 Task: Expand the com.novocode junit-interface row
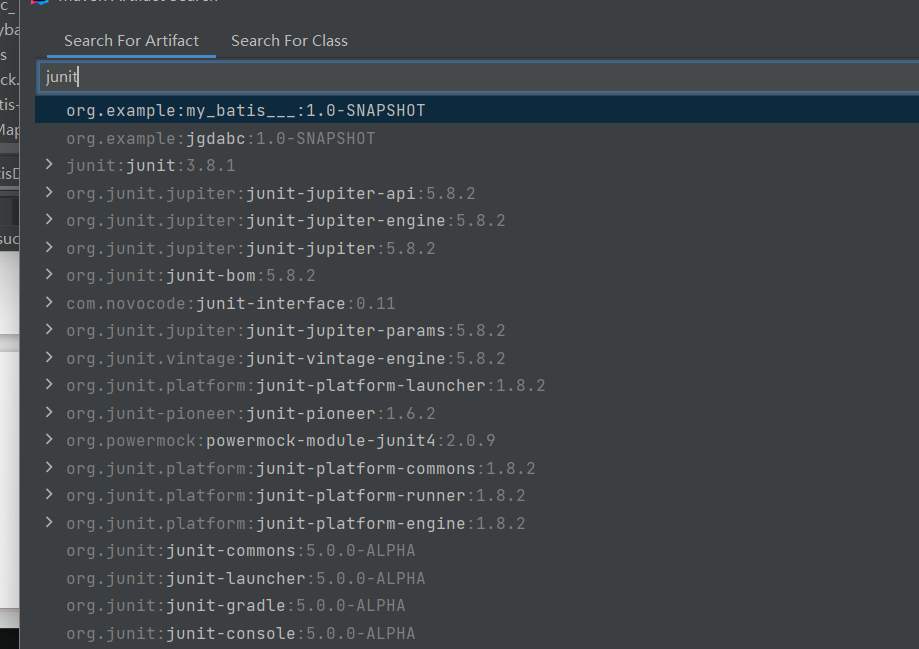click(x=49, y=303)
